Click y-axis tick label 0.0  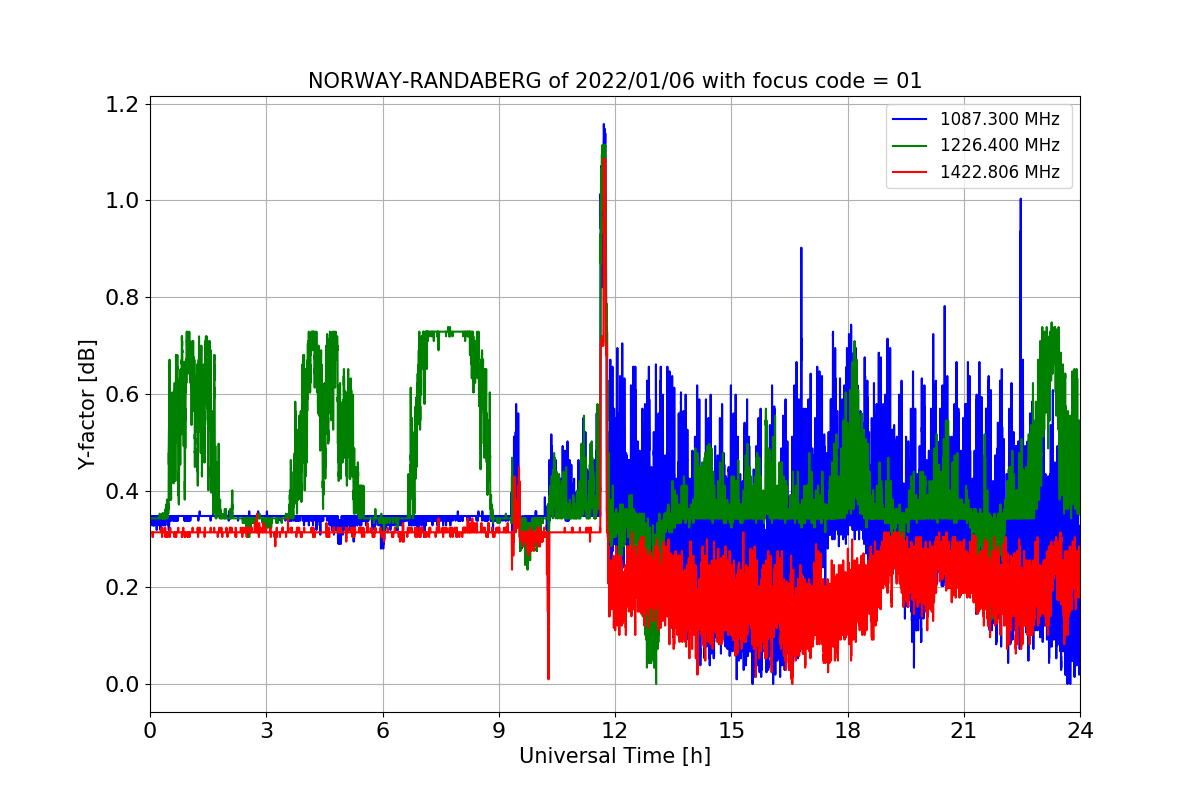click(x=124, y=685)
